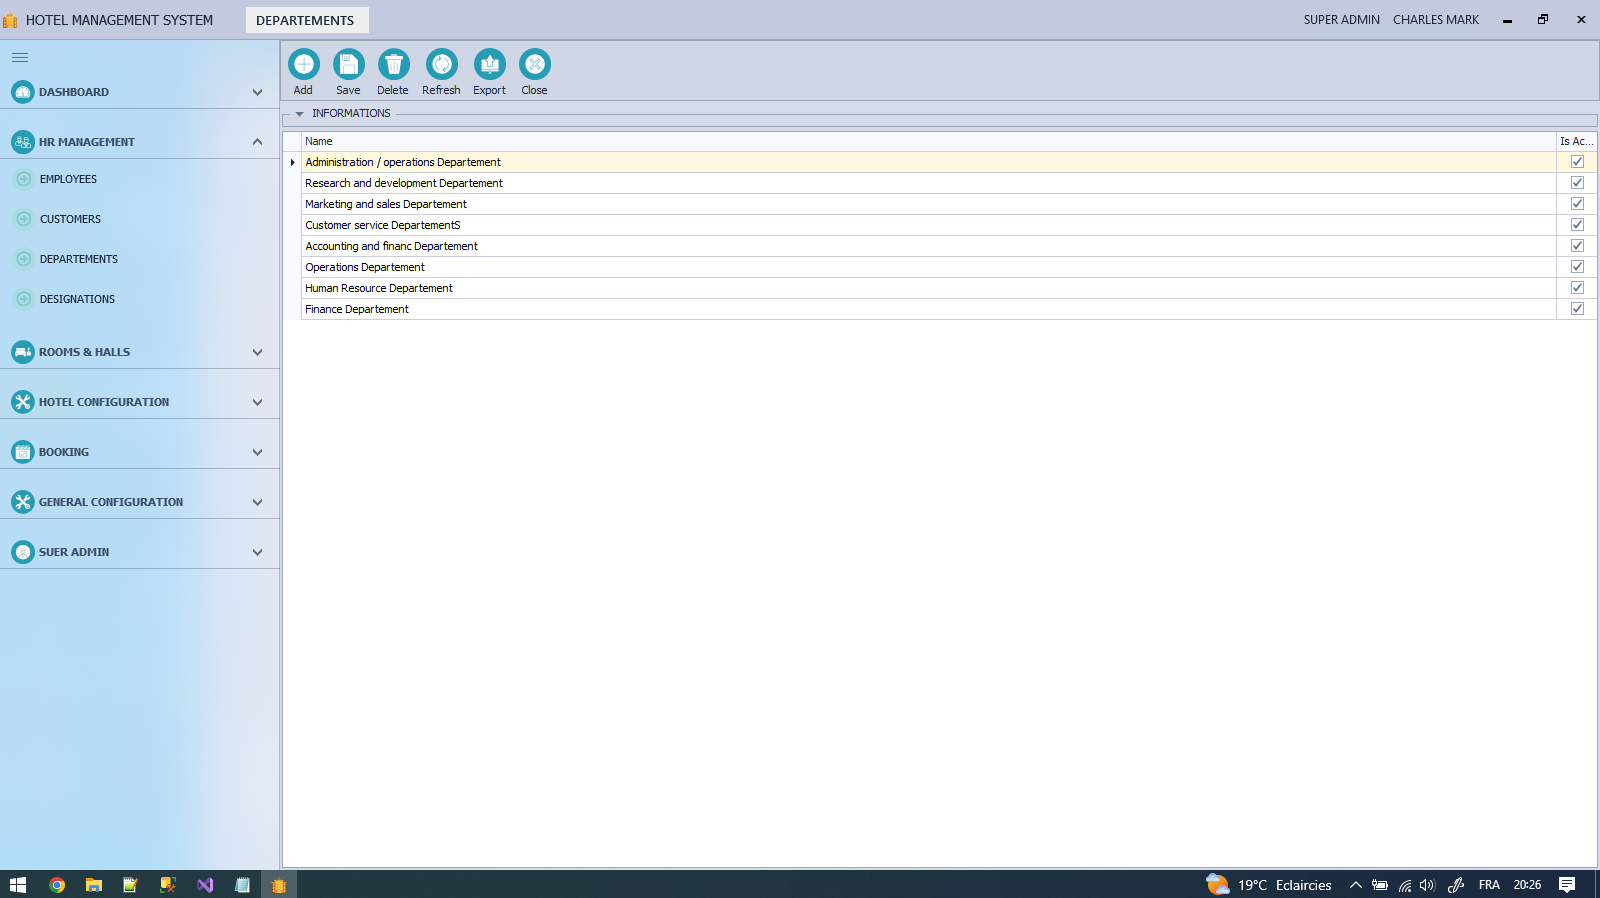The image size is (1600, 898).
Task: Click the Close toolbar icon
Action: tap(535, 64)
